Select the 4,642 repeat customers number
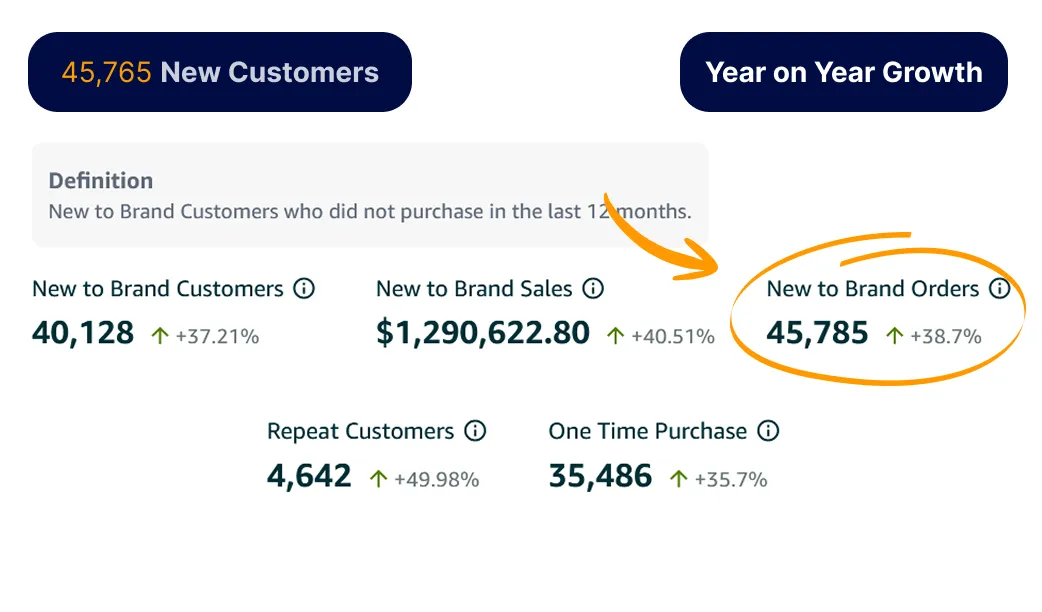 coord(309,476)
